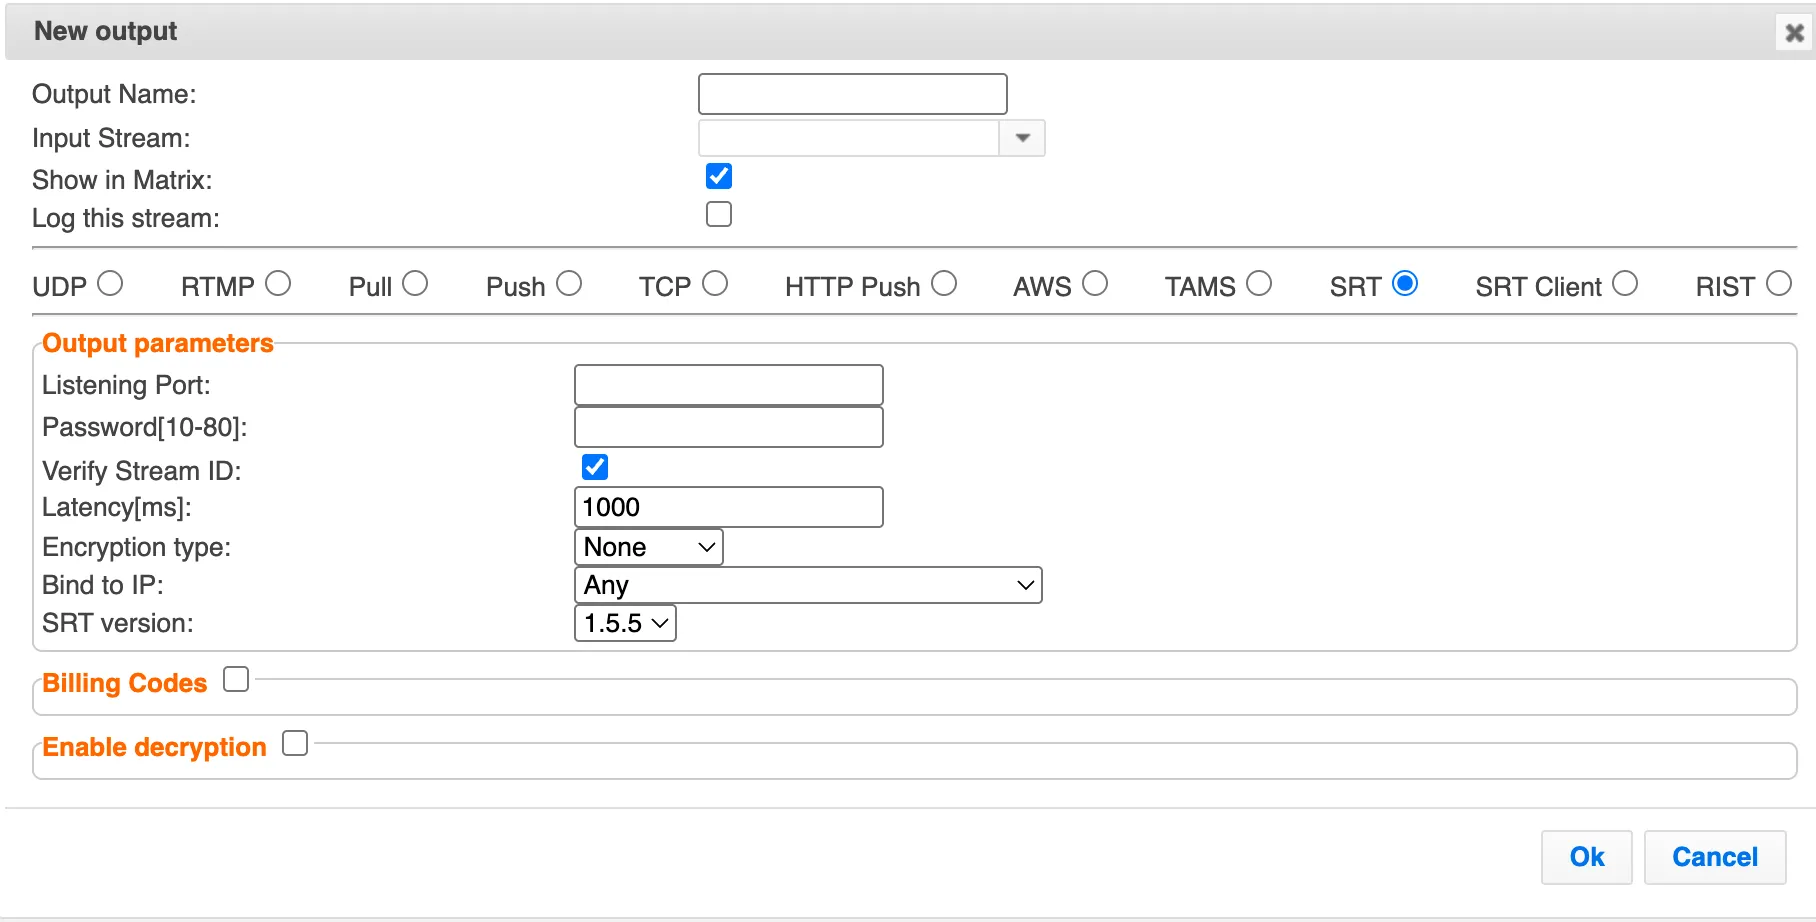Open the SRT version 1.5.5 dropdown

pyautogui.click(x=626, y=623)
